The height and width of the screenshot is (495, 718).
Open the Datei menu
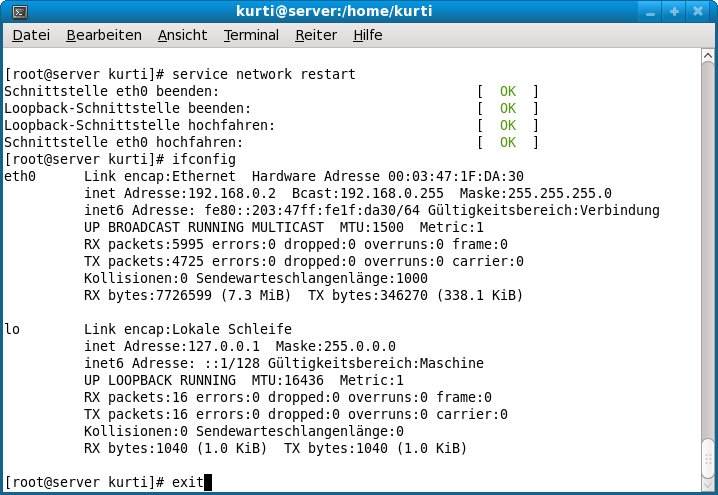pos(30,35)
